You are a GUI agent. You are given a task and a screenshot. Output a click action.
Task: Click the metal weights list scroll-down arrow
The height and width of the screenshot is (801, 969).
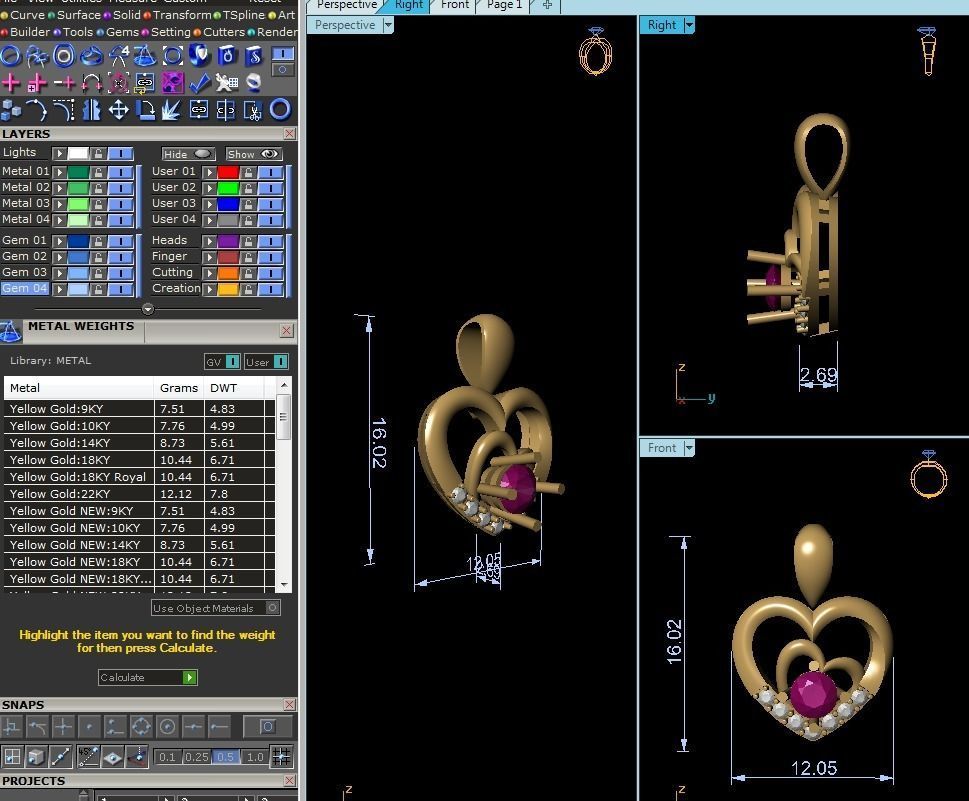pos(284,584)
